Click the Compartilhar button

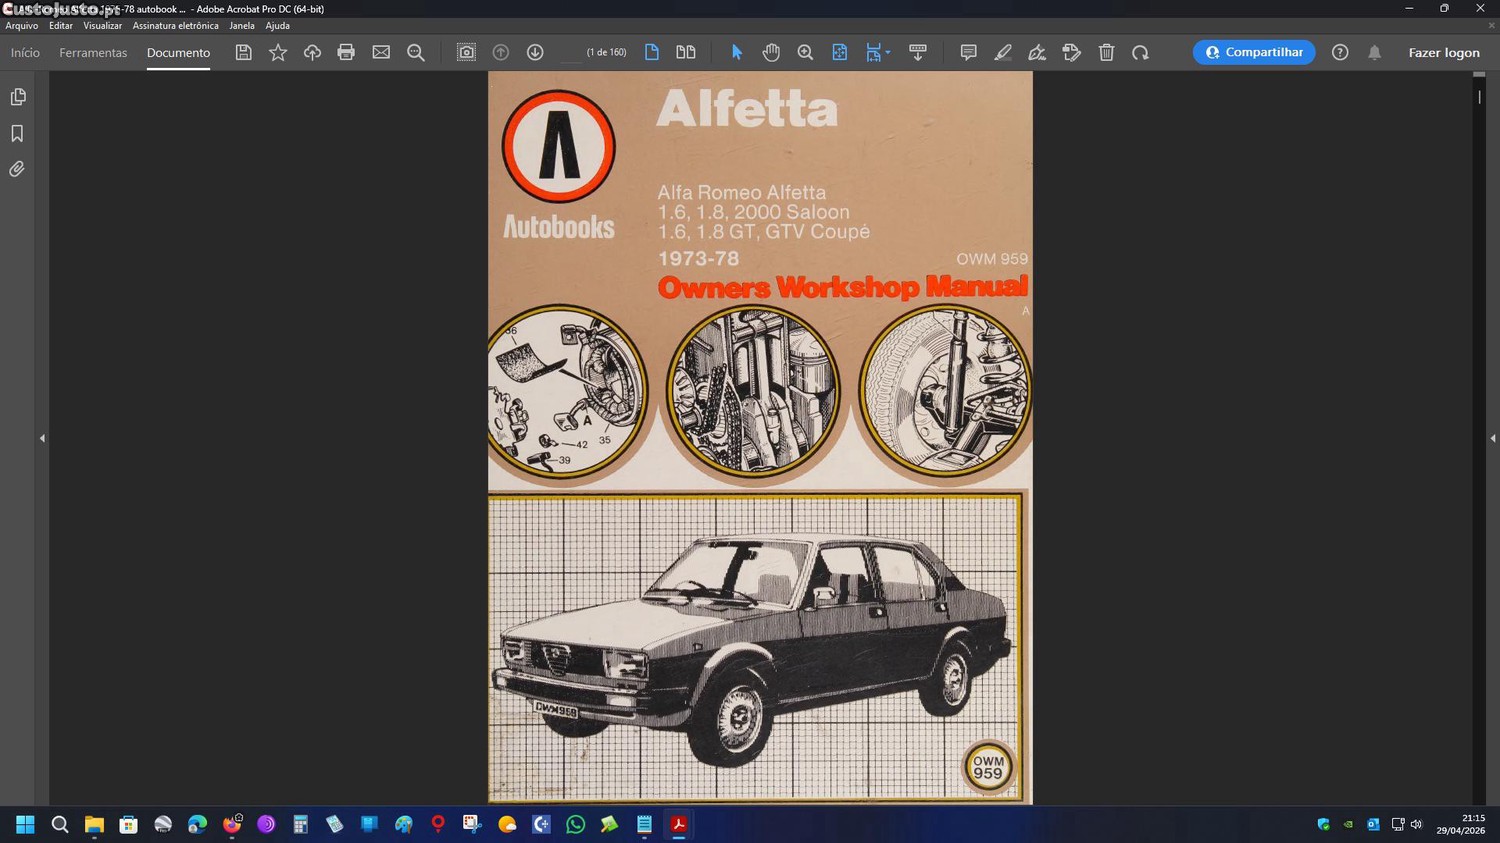point(1253,53)
